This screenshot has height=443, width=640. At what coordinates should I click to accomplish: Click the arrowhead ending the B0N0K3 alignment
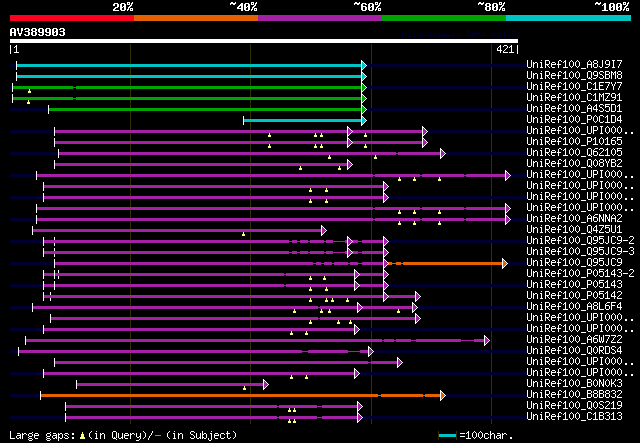(x=266, y=385)
